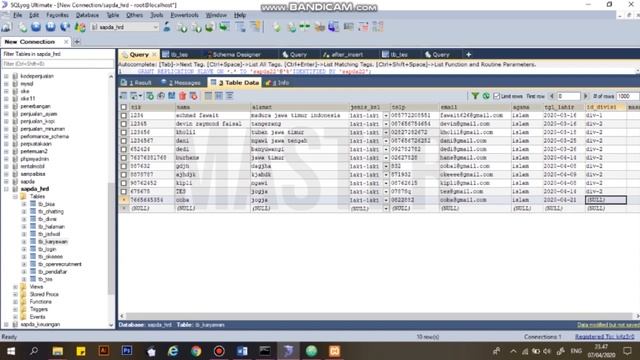This screenshot has width=640, height=360.
Task: Collapse the sapda_hrd database node
Action: pyautogui.click(x=6, y=189)
